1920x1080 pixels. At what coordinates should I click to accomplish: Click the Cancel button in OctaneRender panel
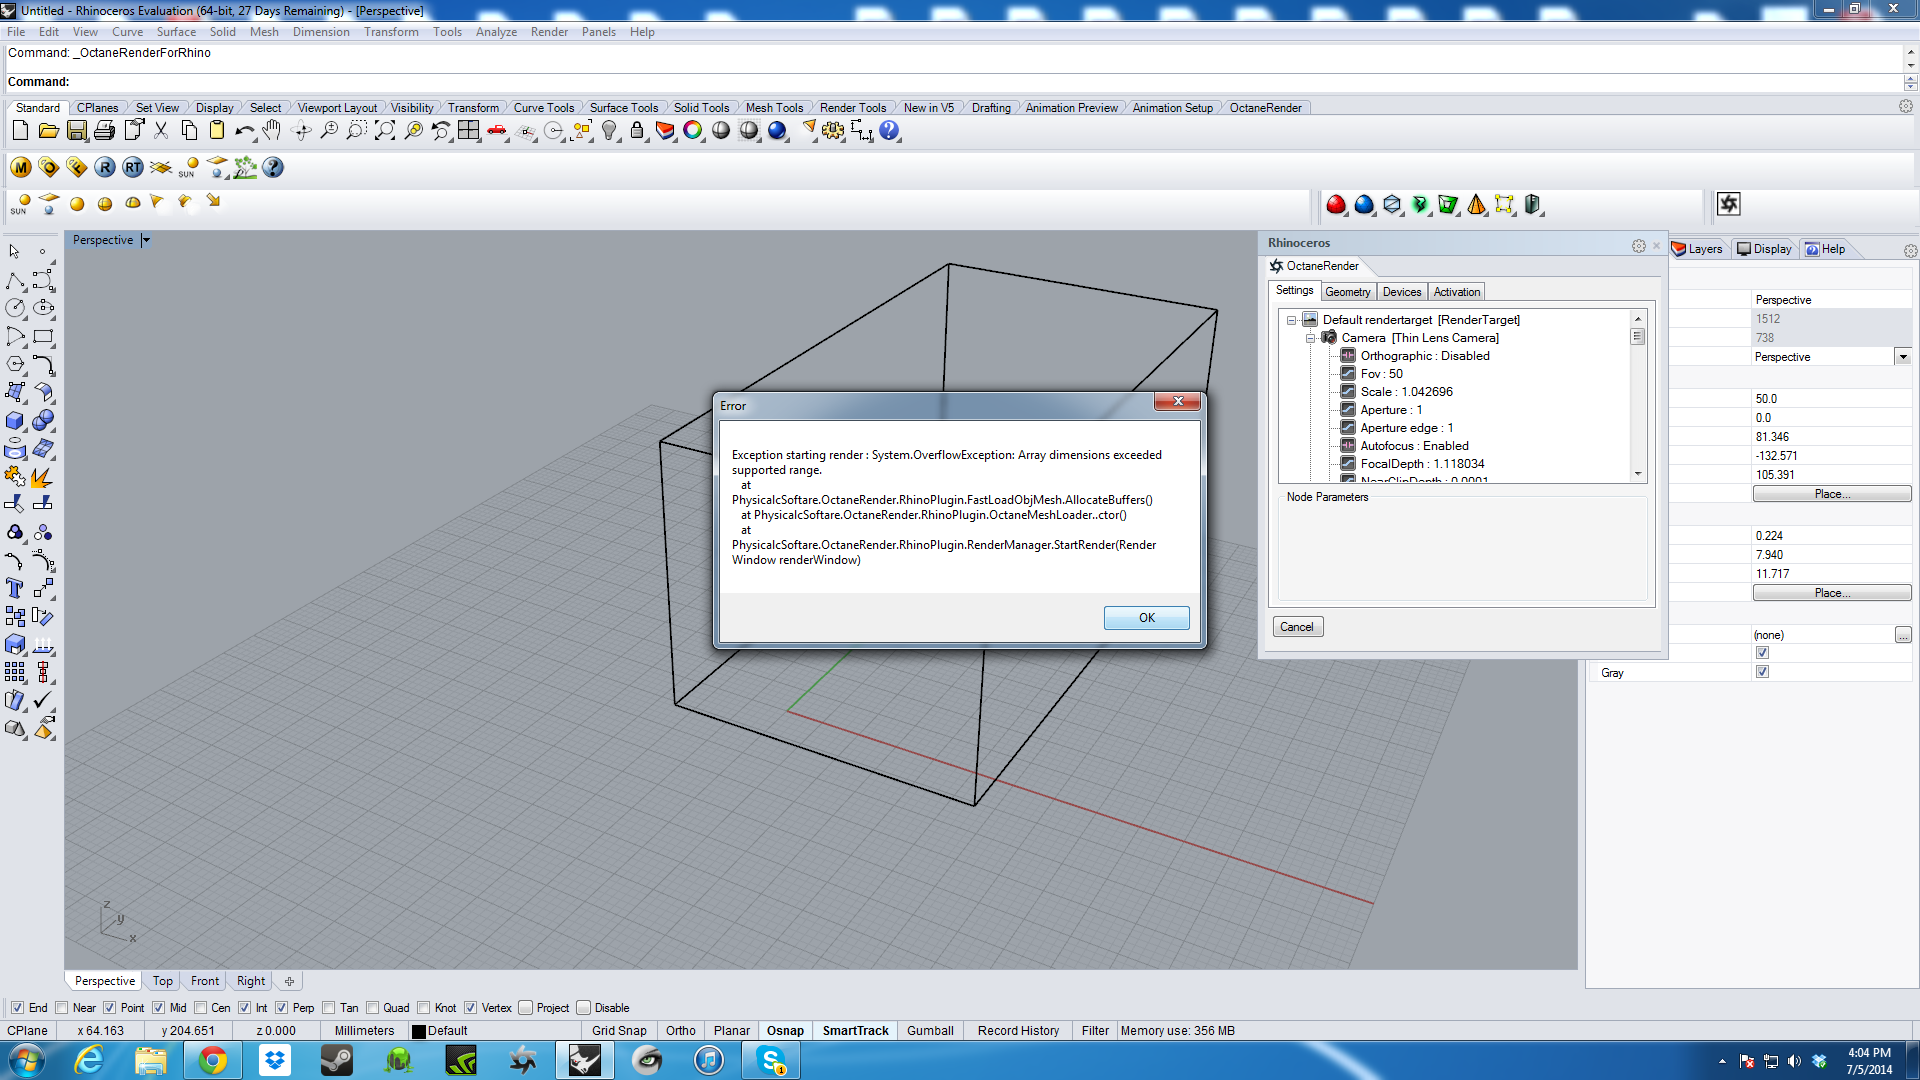click(x=1297, y=627)
